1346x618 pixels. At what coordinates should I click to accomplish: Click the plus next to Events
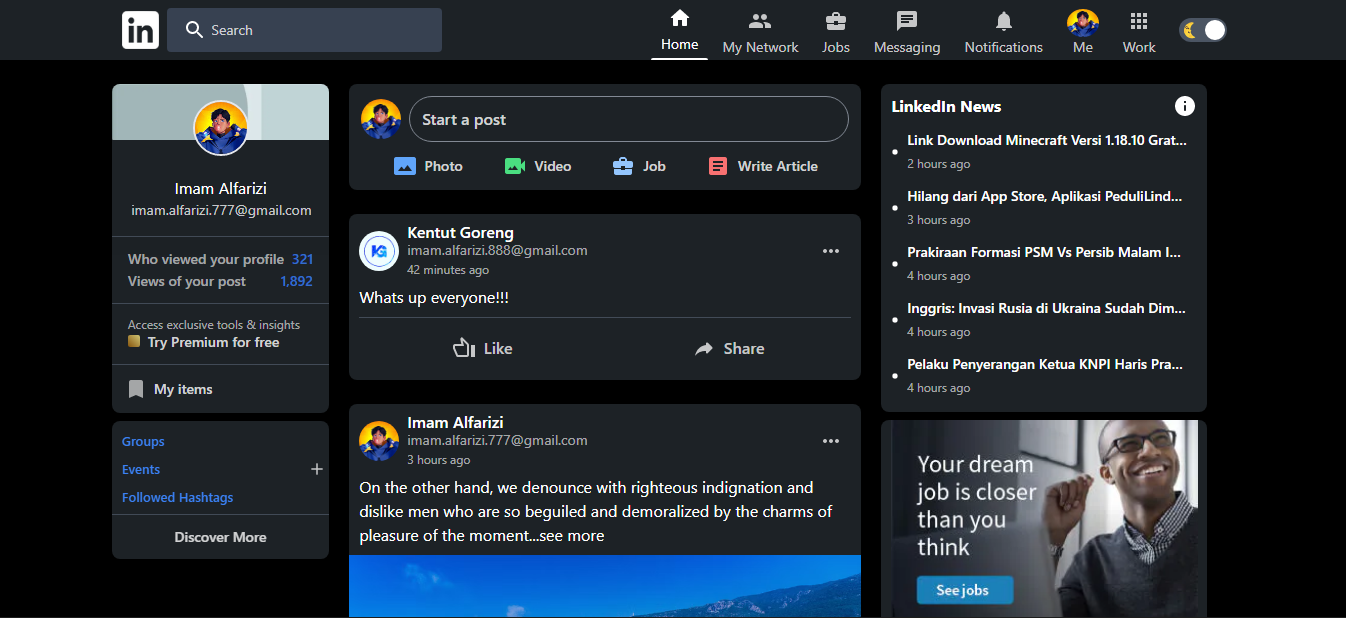(316, 469)
